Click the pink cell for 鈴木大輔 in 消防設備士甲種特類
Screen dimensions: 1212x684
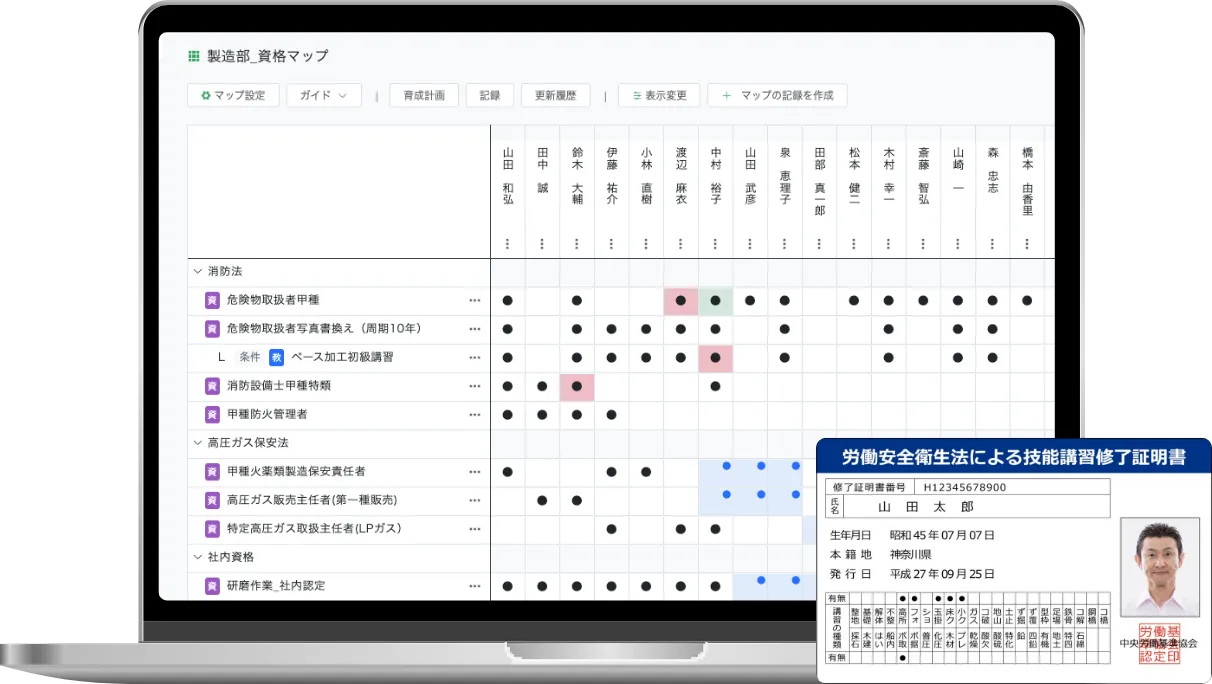pyautogui.click(x=577, y=386)
